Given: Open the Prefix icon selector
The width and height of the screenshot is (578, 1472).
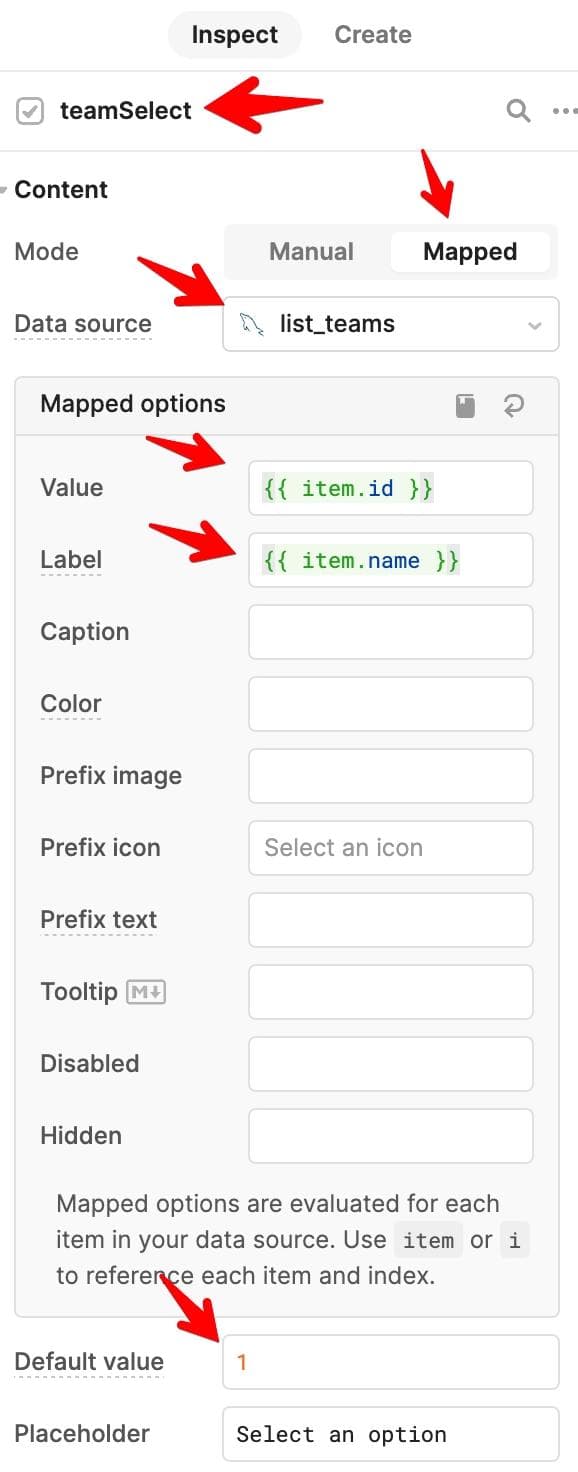Looking at the screenshot, I should click(390, 847).
